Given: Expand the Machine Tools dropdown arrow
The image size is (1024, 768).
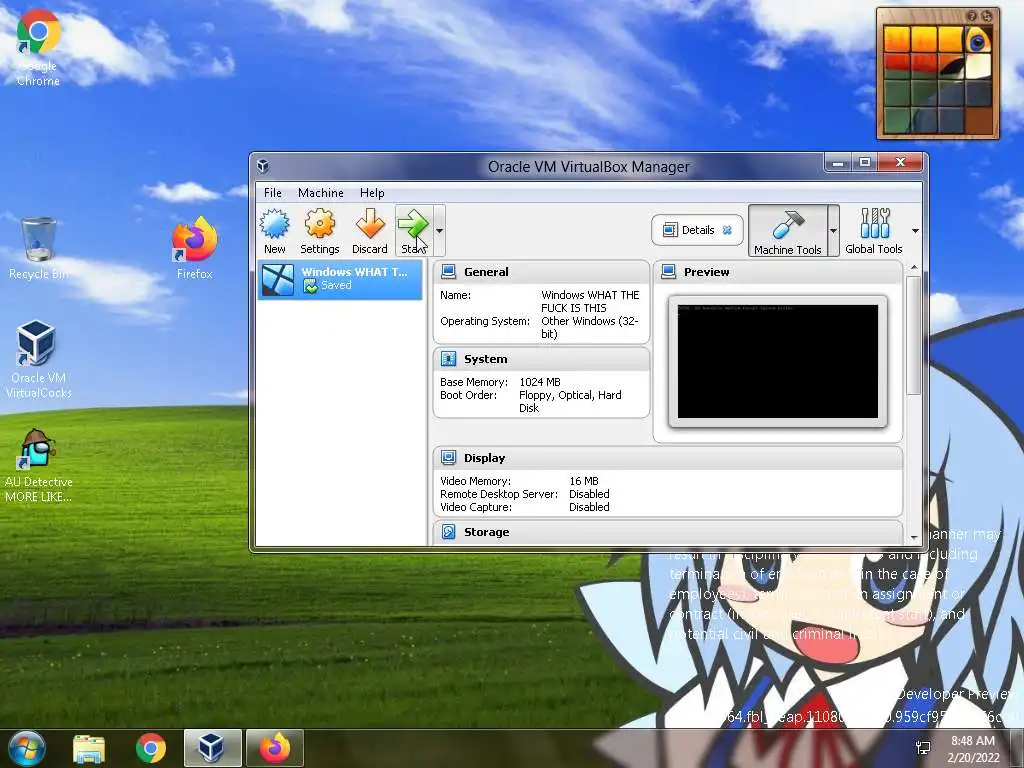Looking at the screenshot, I should pos(833,231).
